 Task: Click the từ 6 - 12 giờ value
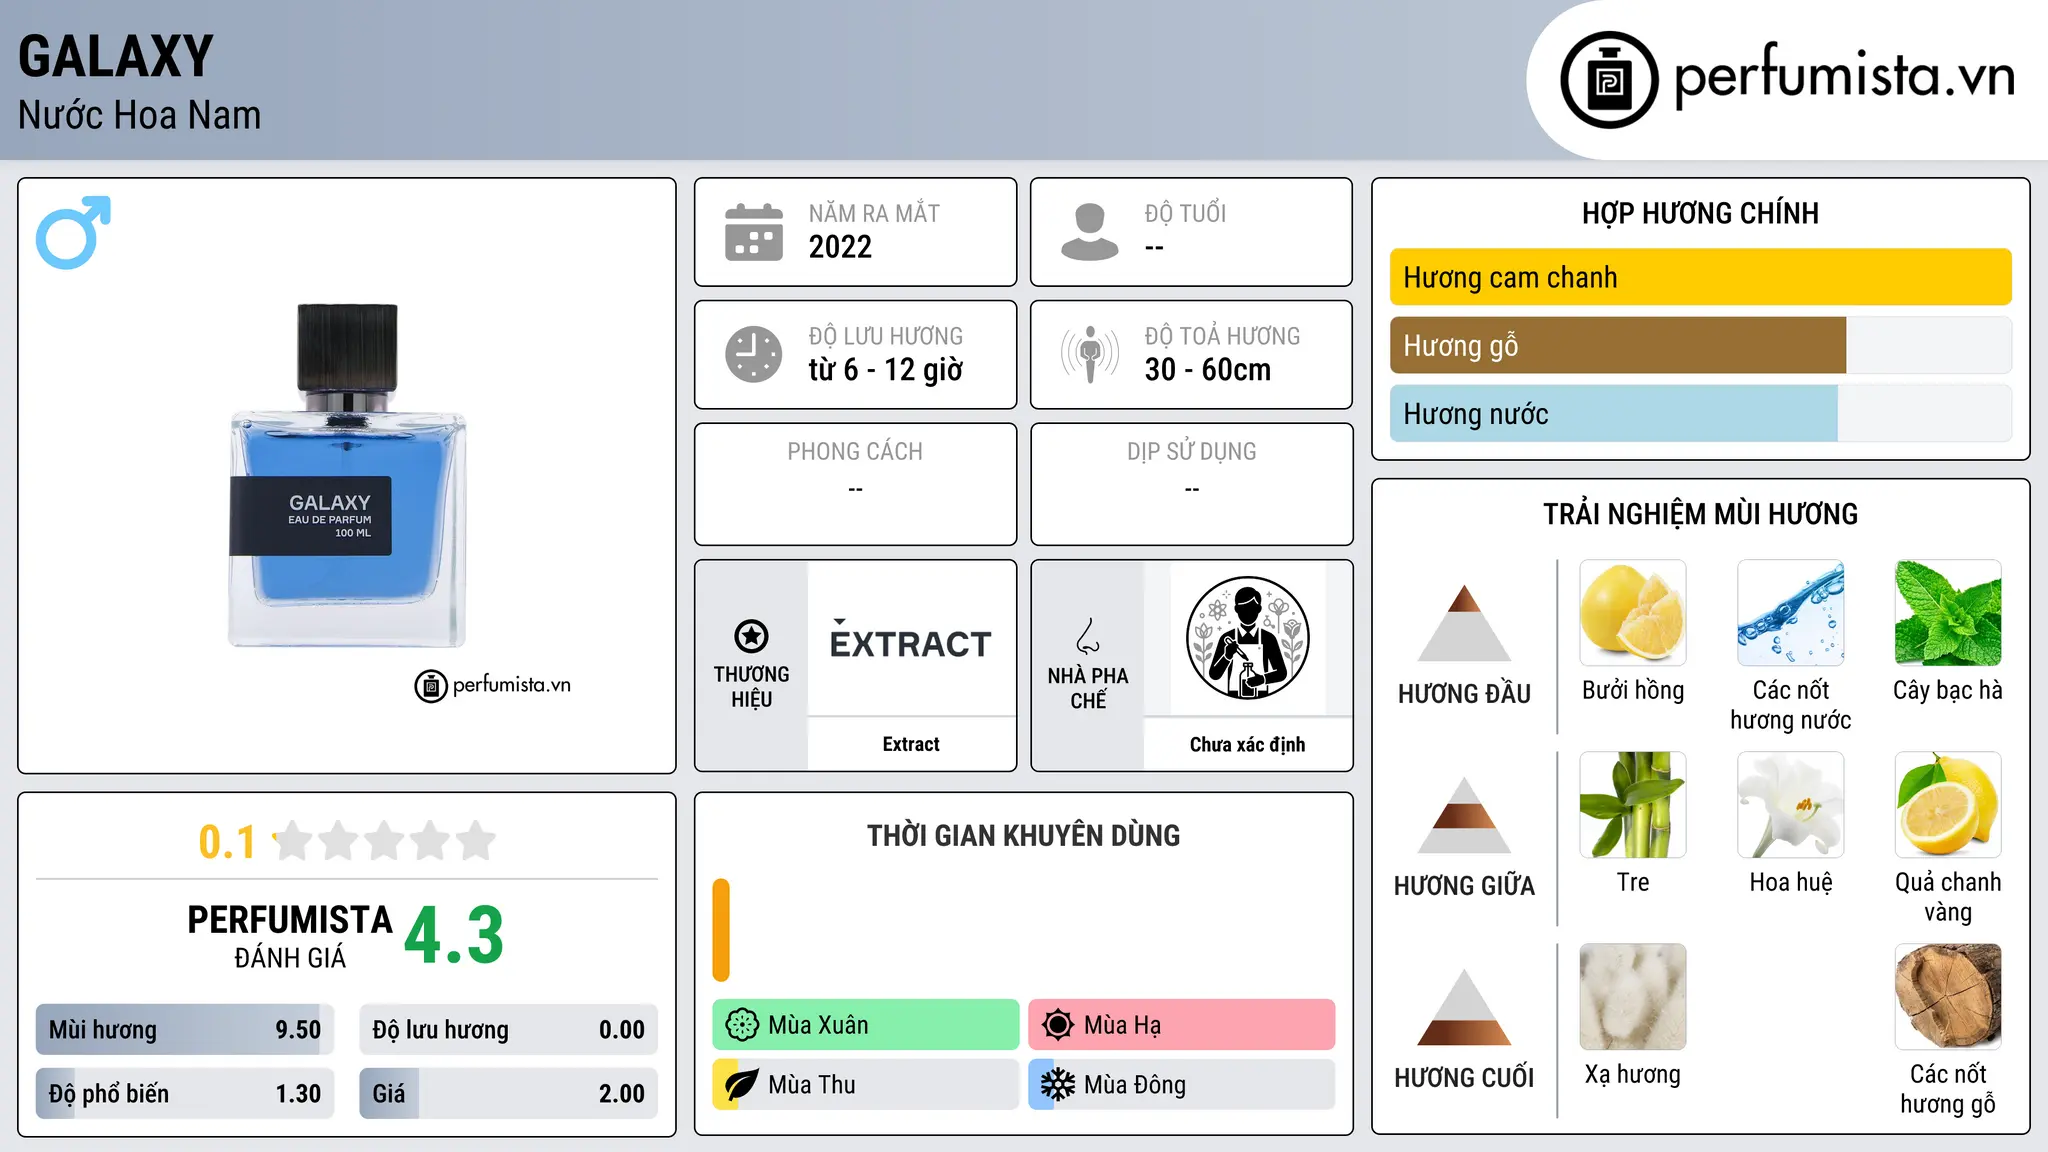pos(885,370)
